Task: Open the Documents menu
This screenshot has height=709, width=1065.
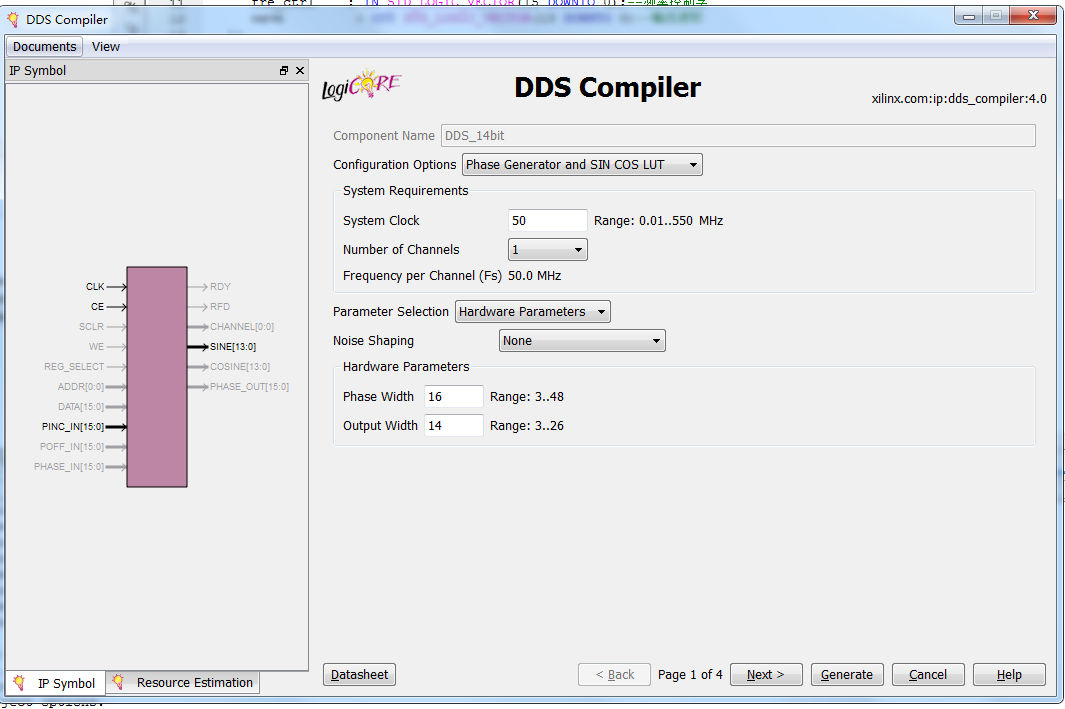Action: click(45, 47)
